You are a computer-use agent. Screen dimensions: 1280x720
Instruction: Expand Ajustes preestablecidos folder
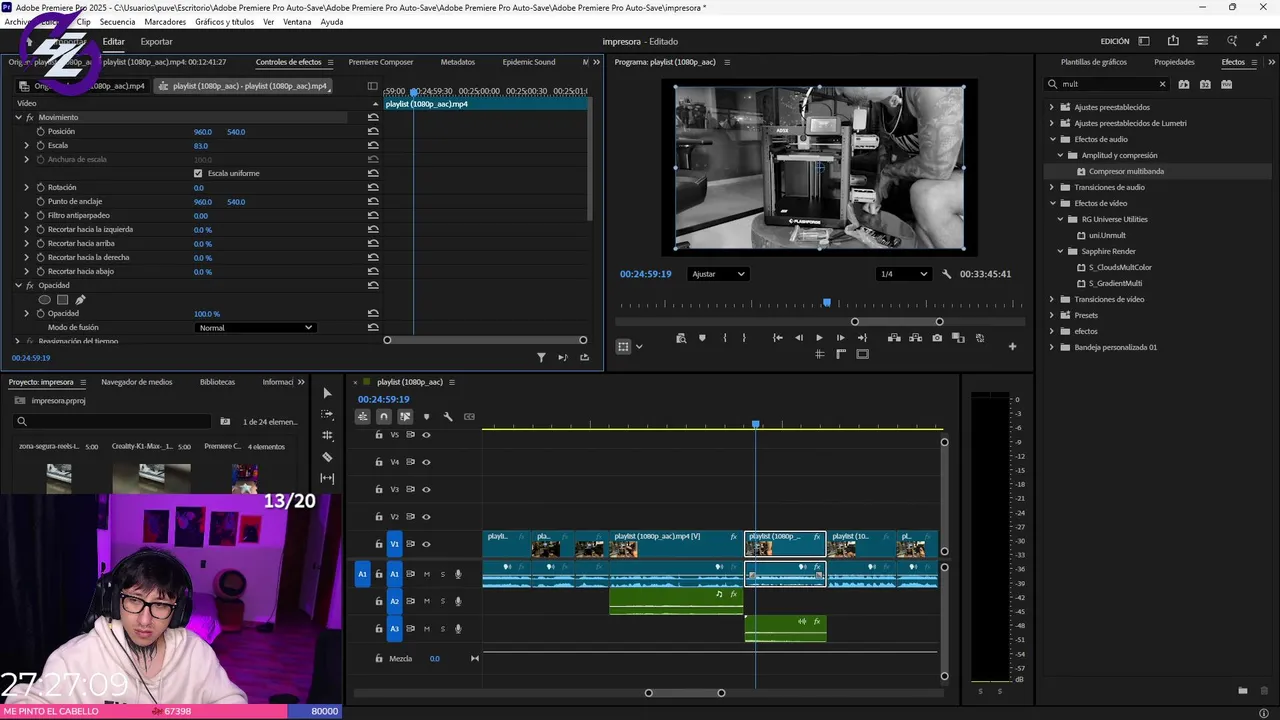(x=1052, y=108)
